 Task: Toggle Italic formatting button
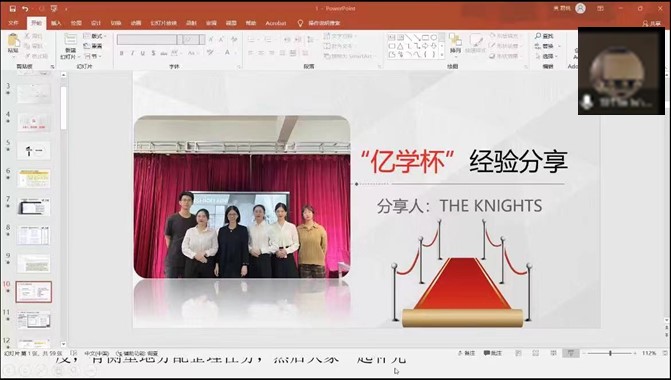coord(132,53)
